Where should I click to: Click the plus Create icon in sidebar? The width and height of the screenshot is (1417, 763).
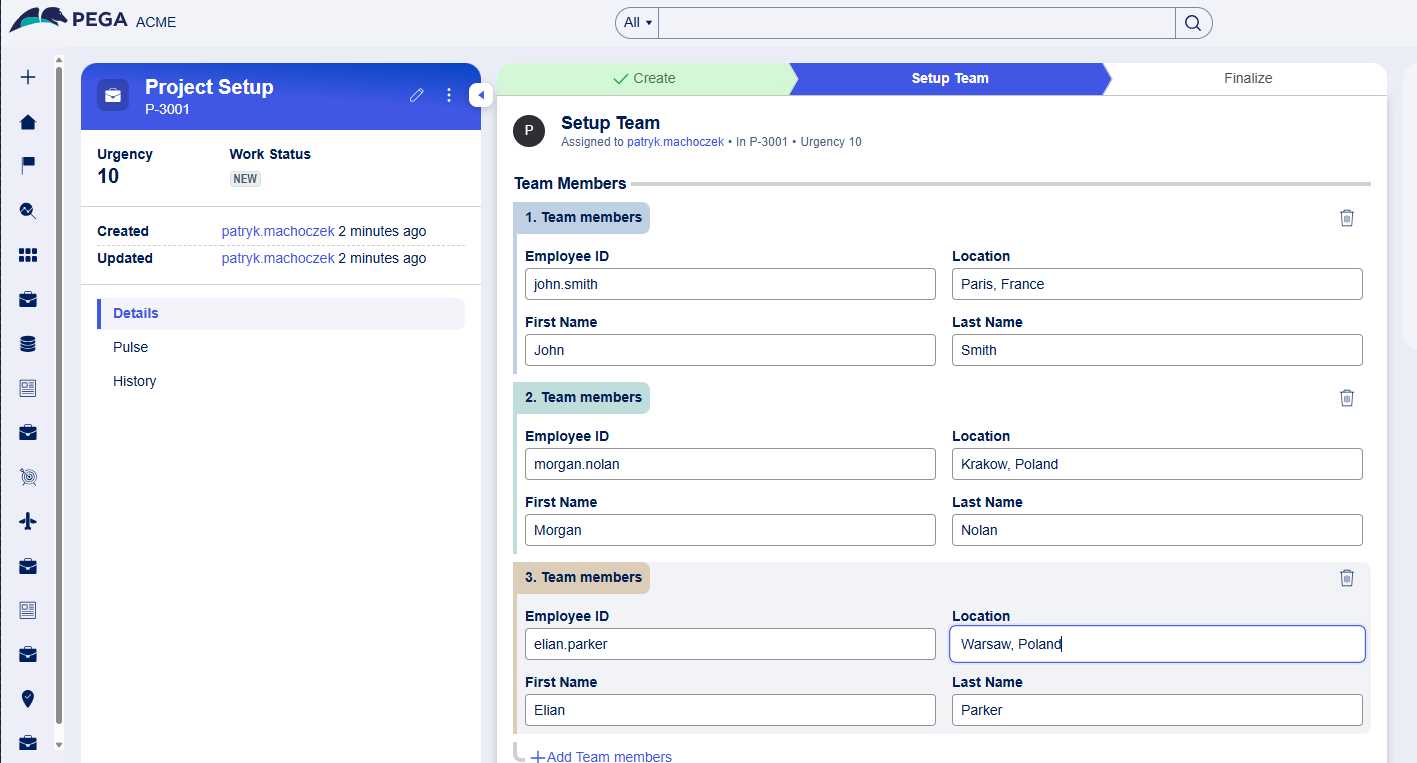click(28, 77)
